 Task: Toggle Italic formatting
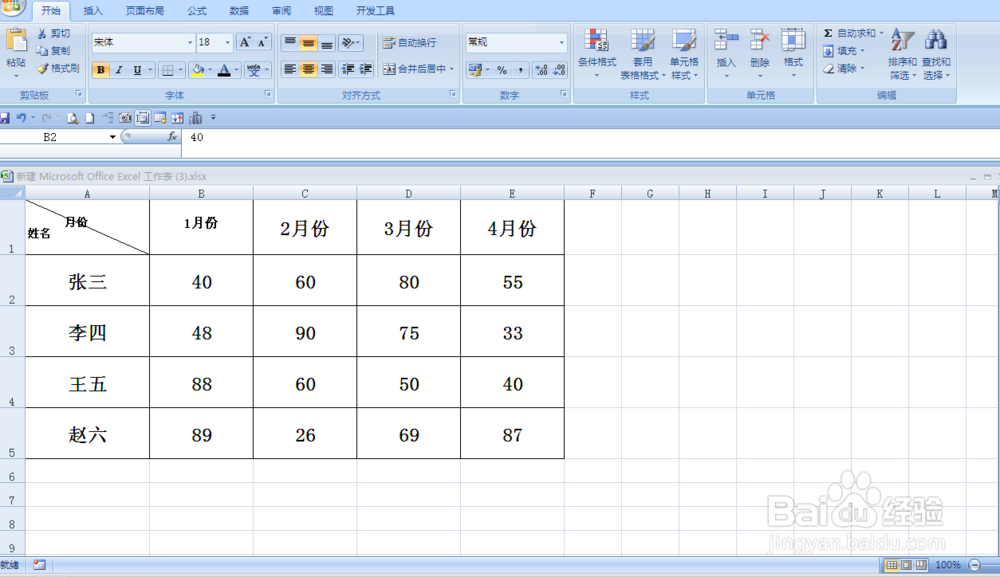click(119, 70)
